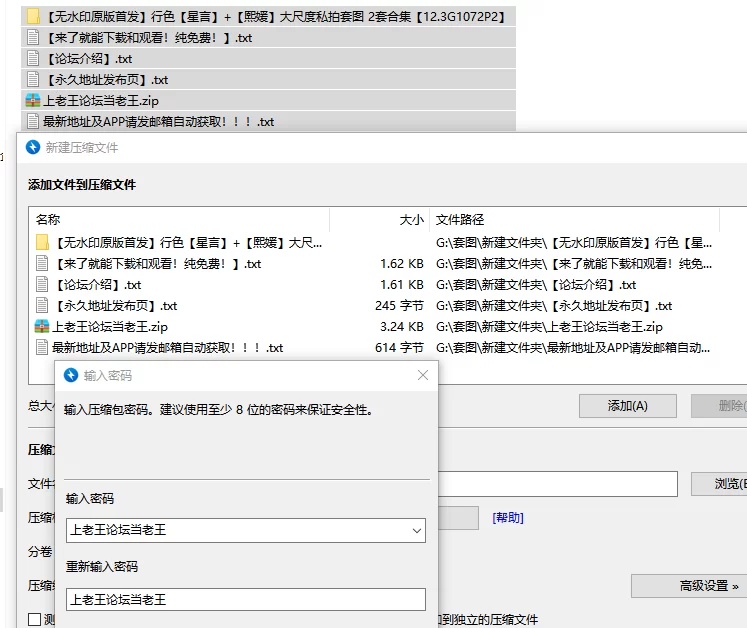This screenshot has height=628, width=747.
Task: Click the text file icon beside 【论坛介绍】.txt in dialog
Action: pyautogui.click(x=42, y=285)
